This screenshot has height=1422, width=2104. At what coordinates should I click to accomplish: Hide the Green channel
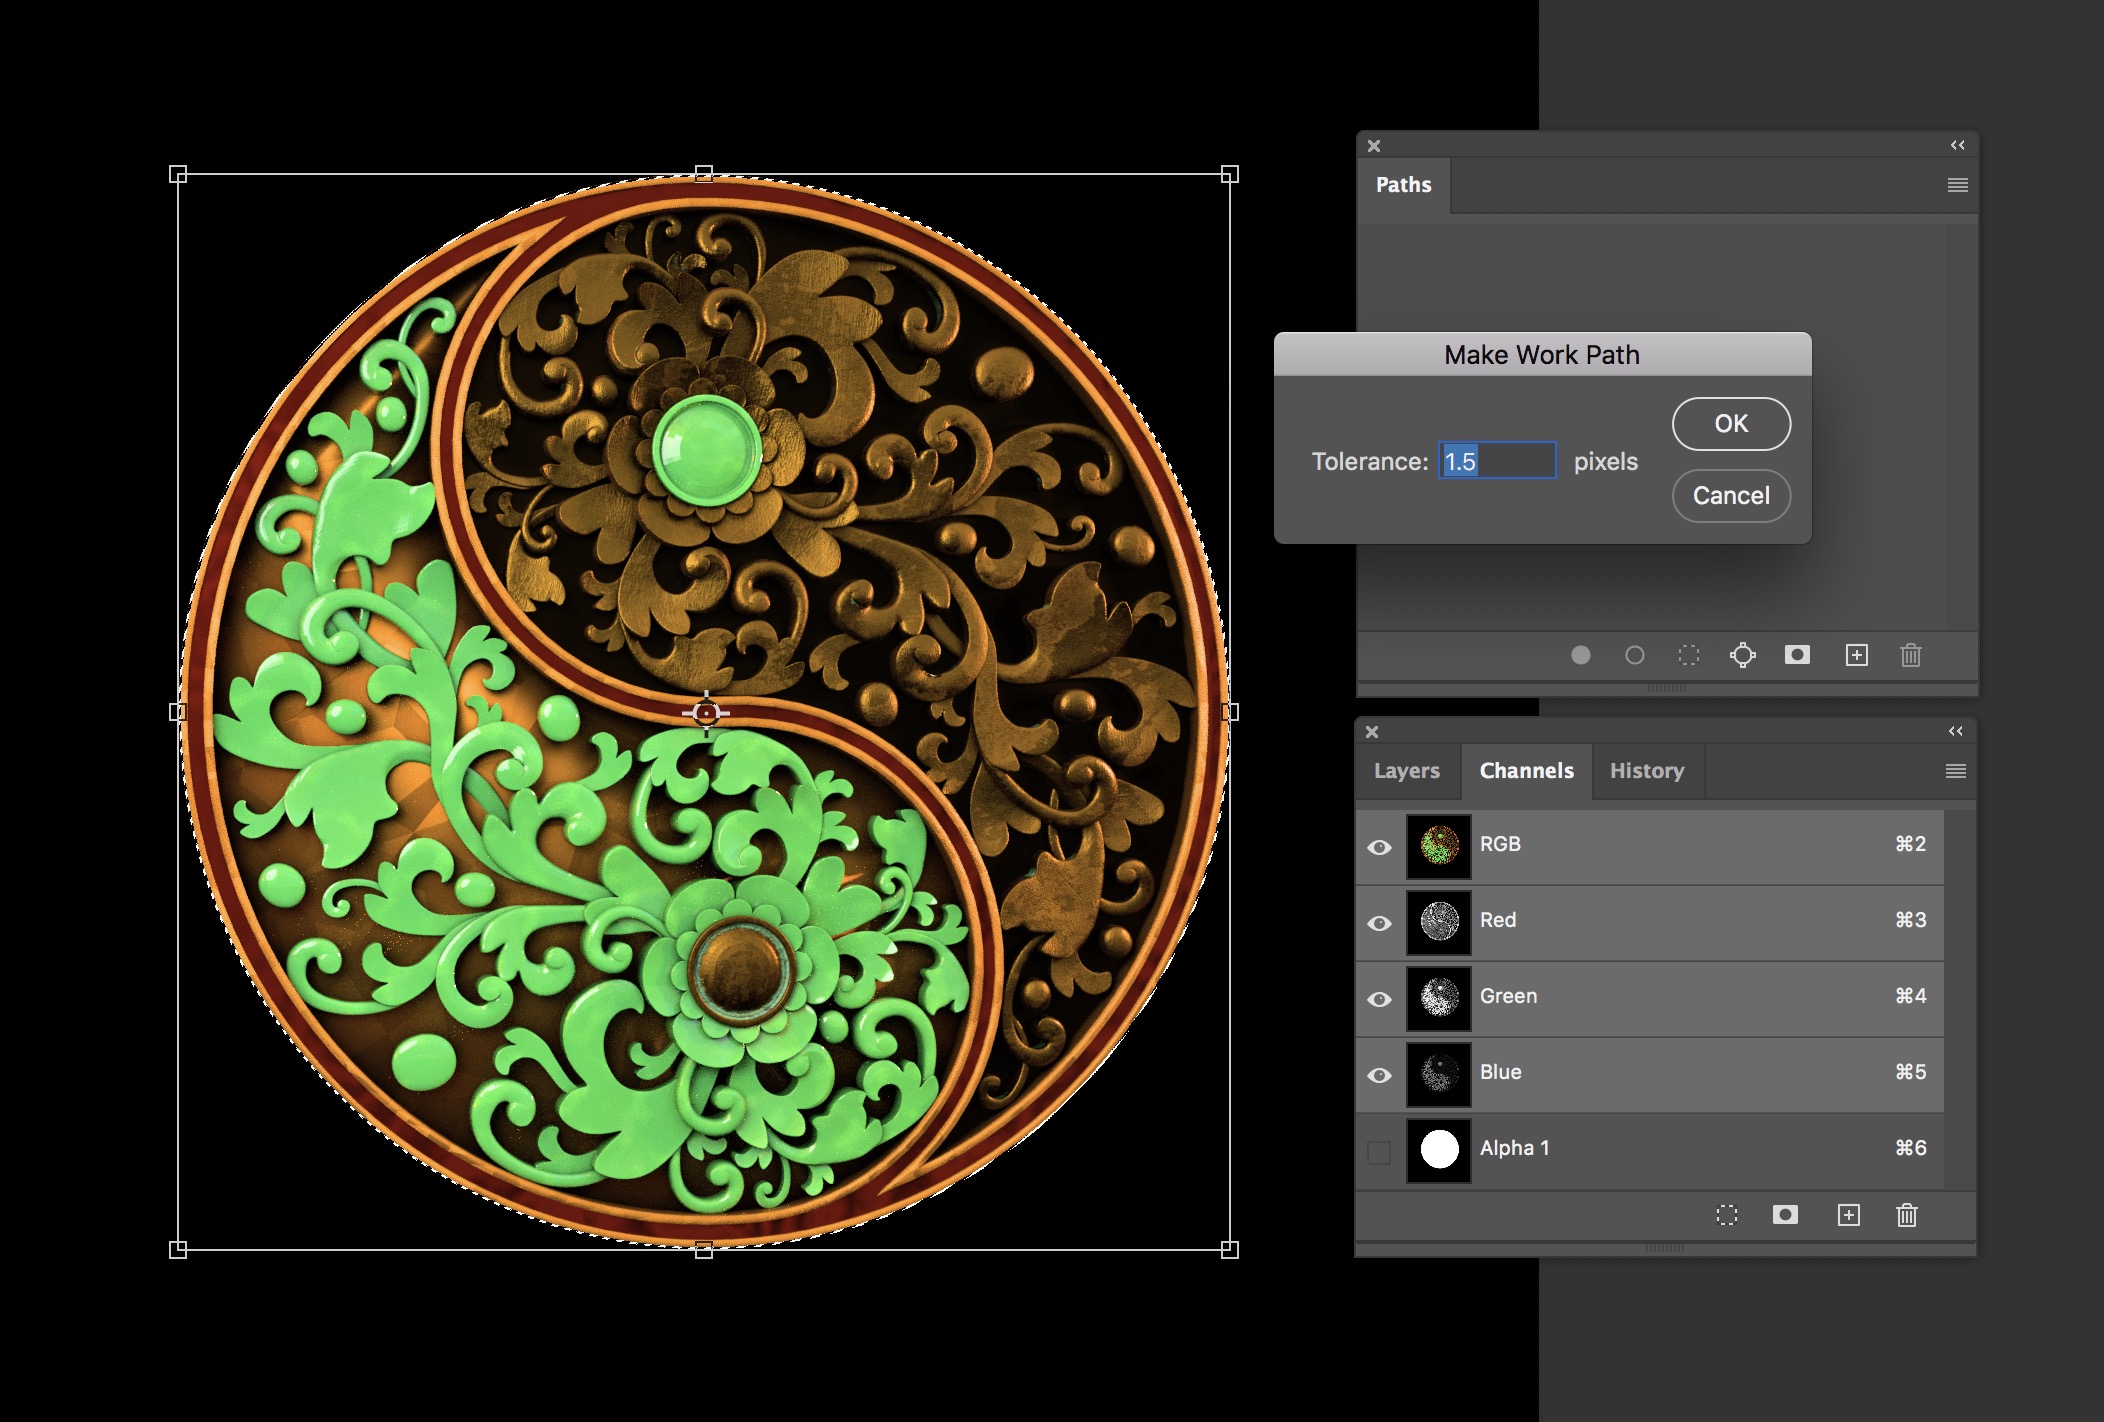pos(1379,999)
